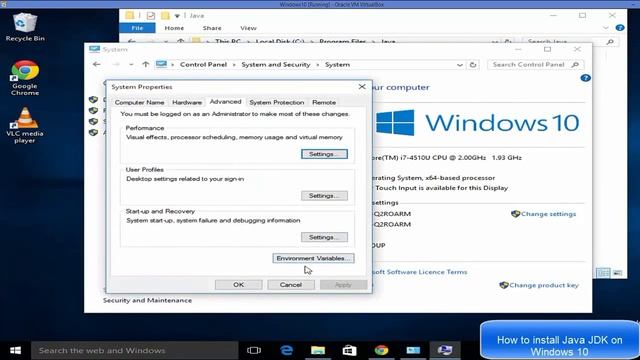Select the Advanced tab
Viewport: 640px width, 360px height.
(225, 102)
